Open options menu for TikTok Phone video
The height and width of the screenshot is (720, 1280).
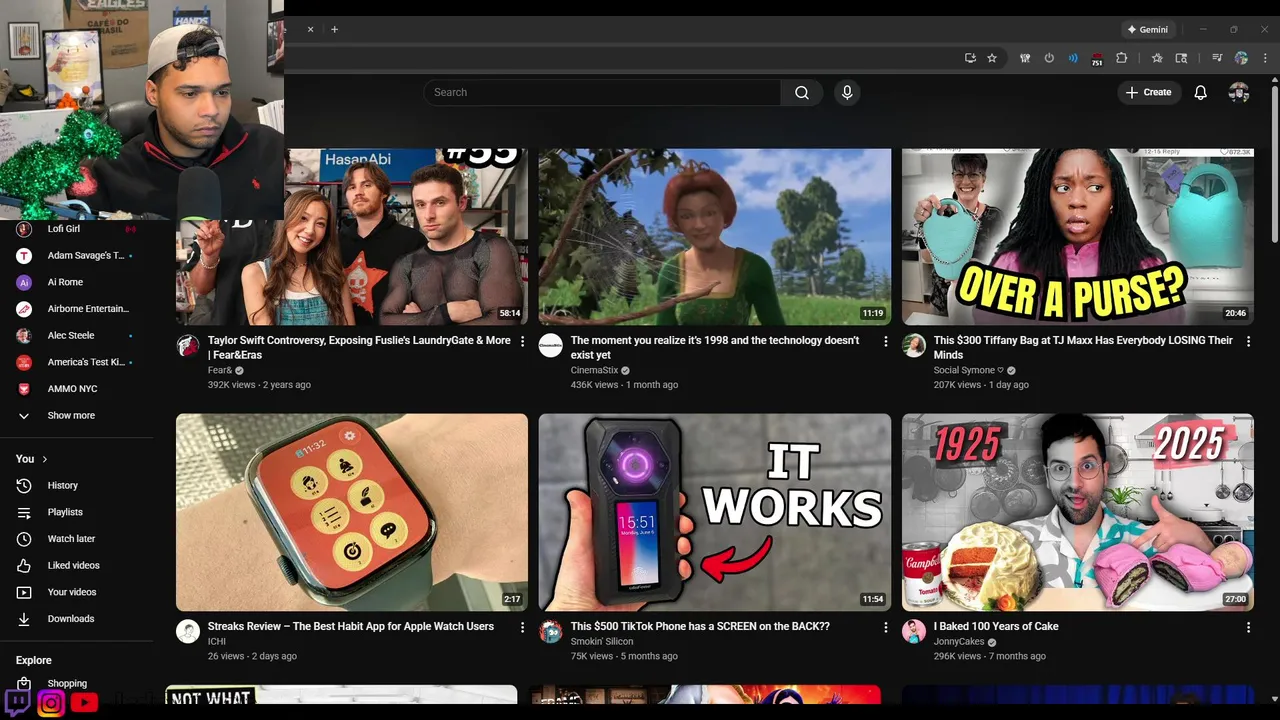click(885, 627)
